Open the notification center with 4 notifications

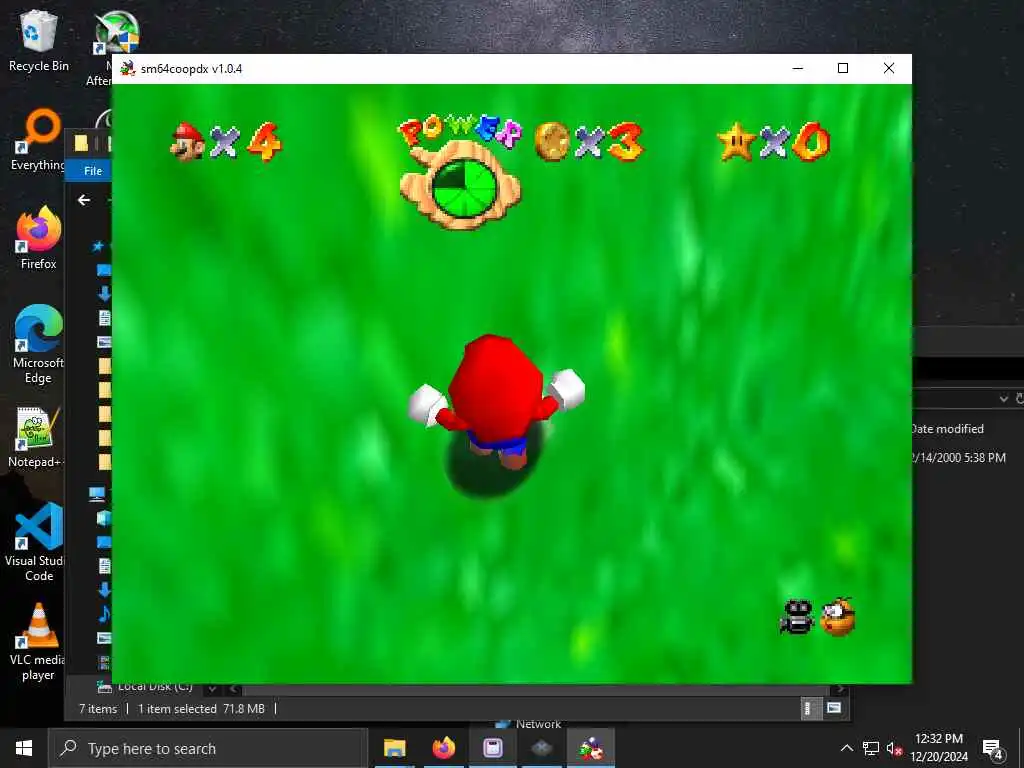click(992, 749)
